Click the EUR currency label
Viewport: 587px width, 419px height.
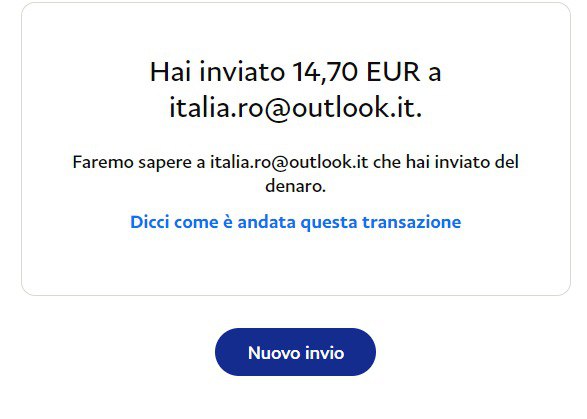coord(393,72)
